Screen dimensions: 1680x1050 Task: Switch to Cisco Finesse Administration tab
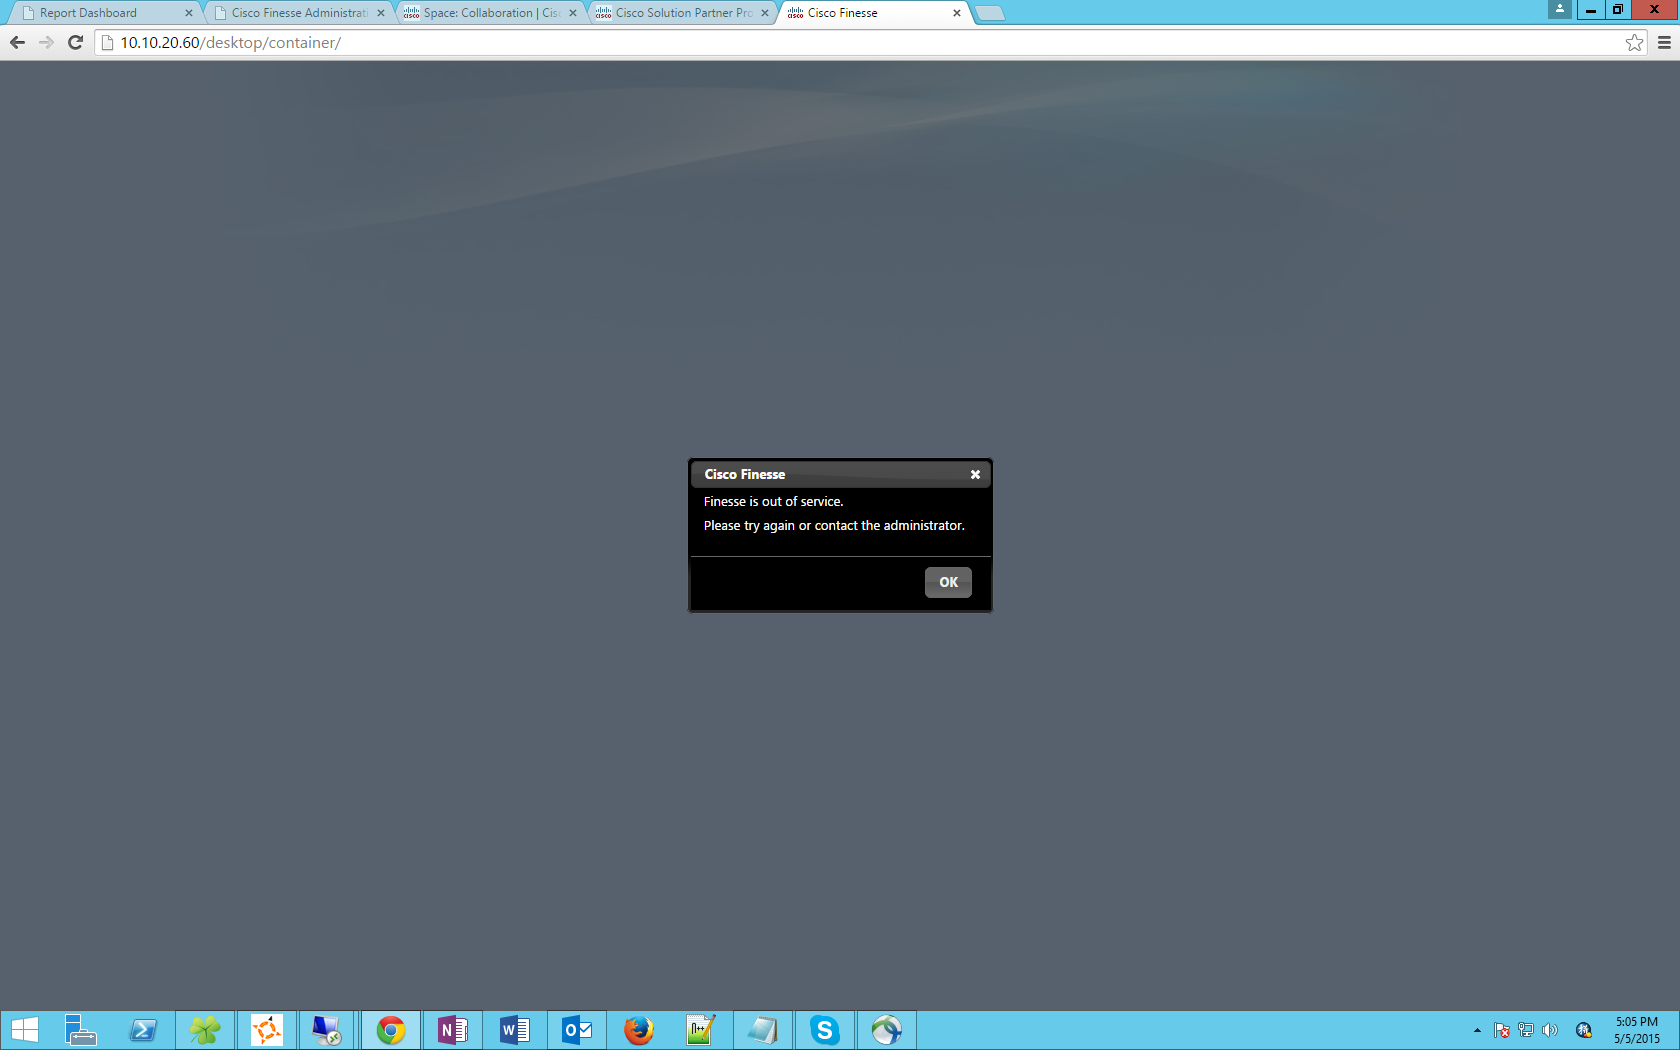(x=299, y=13)
